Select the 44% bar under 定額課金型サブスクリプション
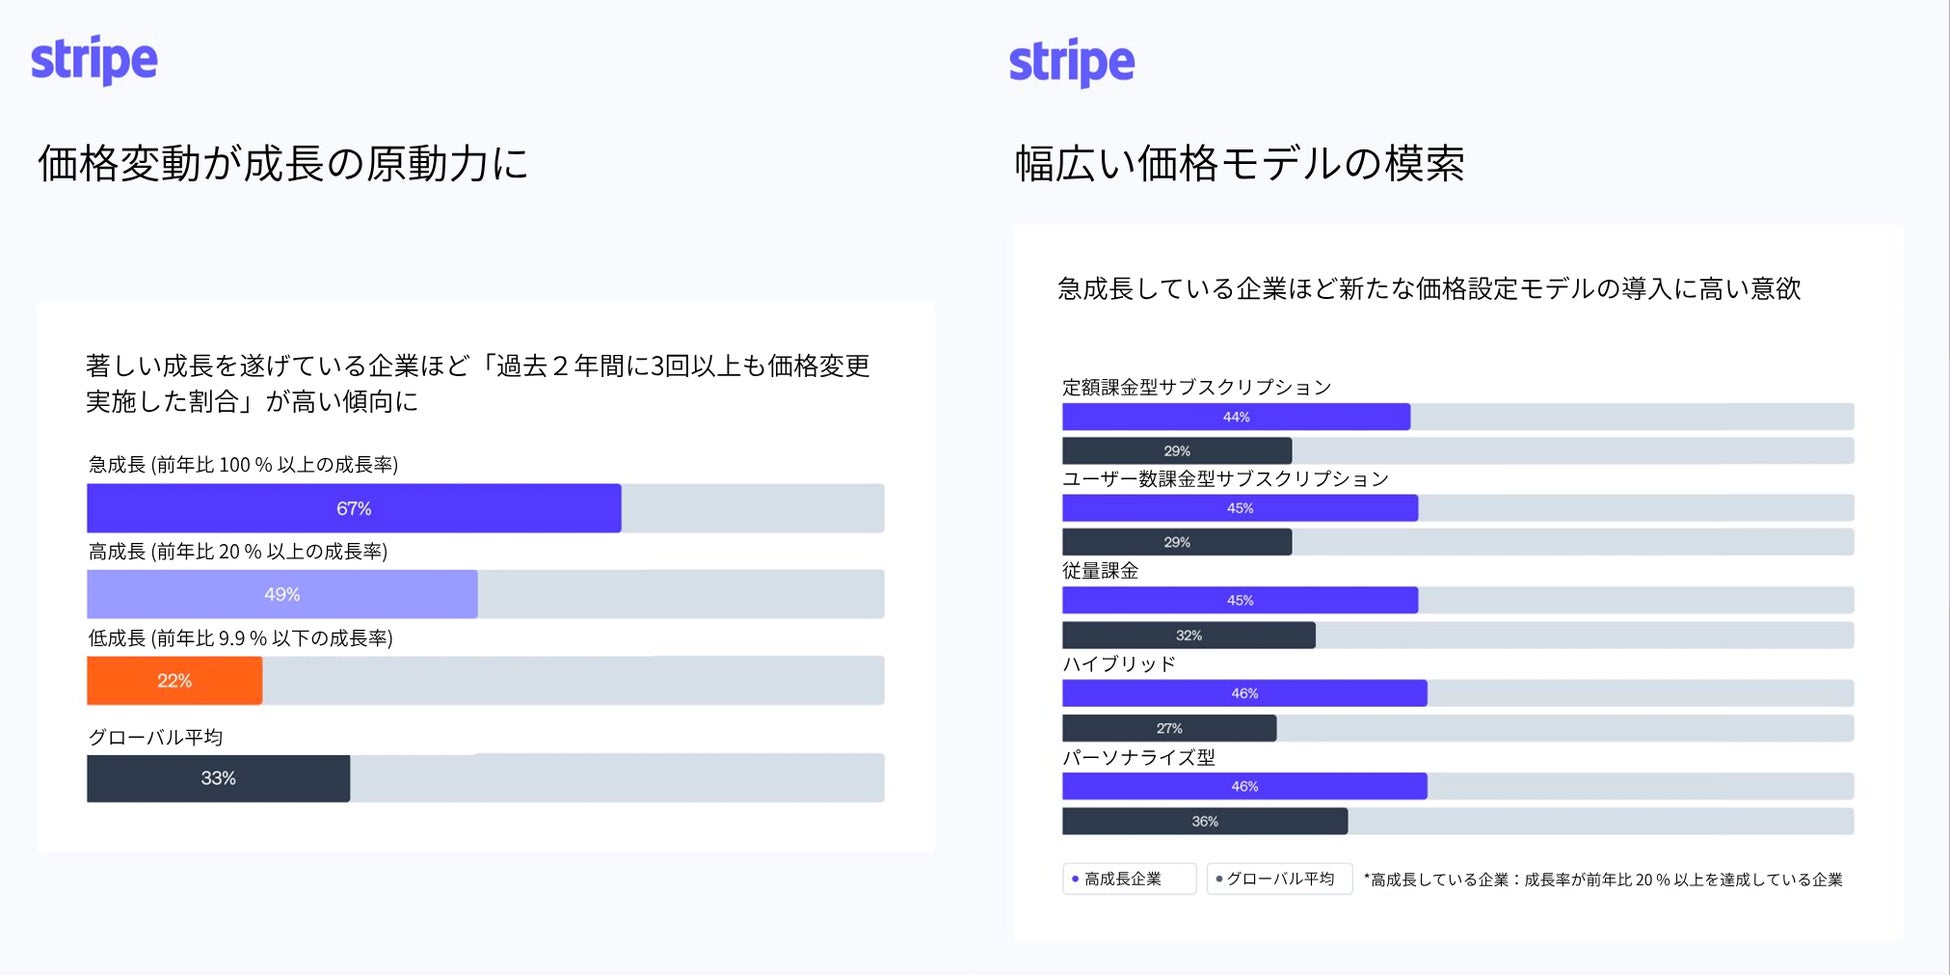The image size is (1950, 975). coord(1236,417)
